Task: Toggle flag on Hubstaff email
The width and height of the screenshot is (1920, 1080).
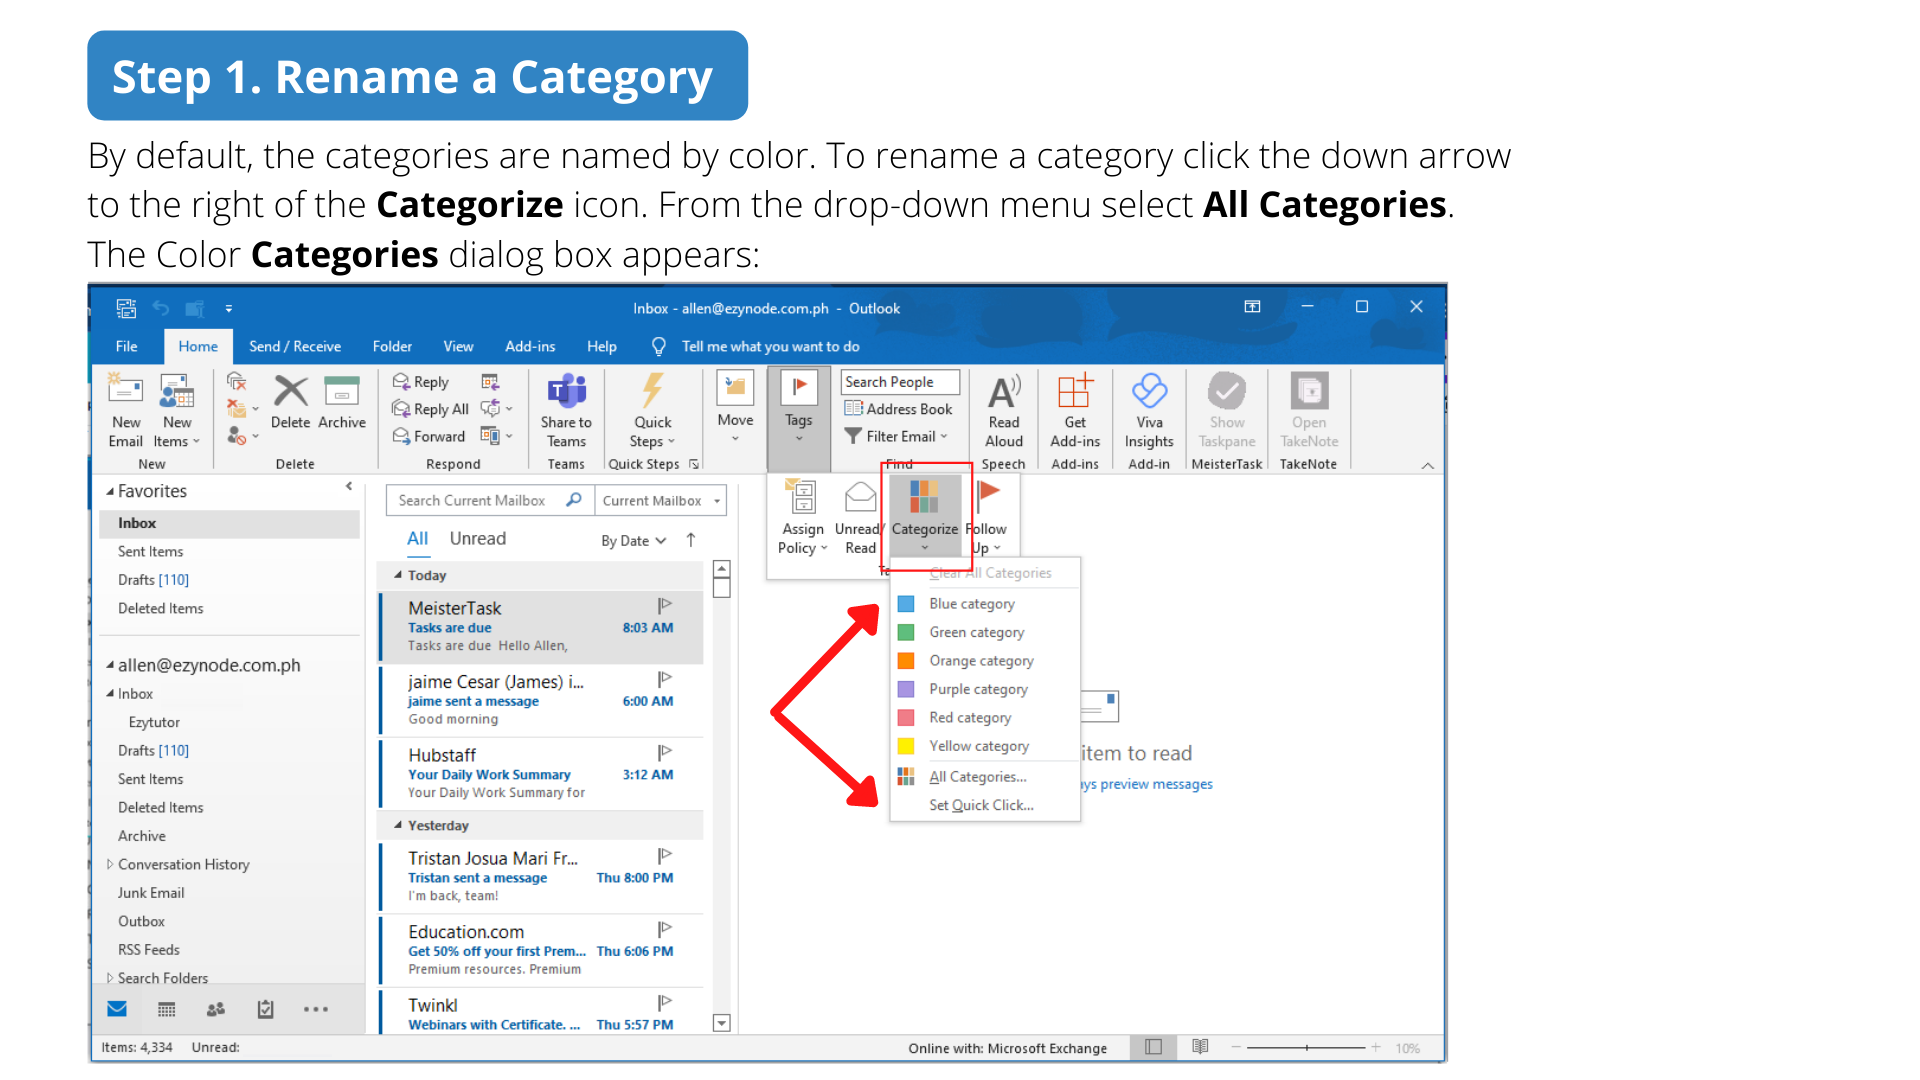Action: pos(664,752)
